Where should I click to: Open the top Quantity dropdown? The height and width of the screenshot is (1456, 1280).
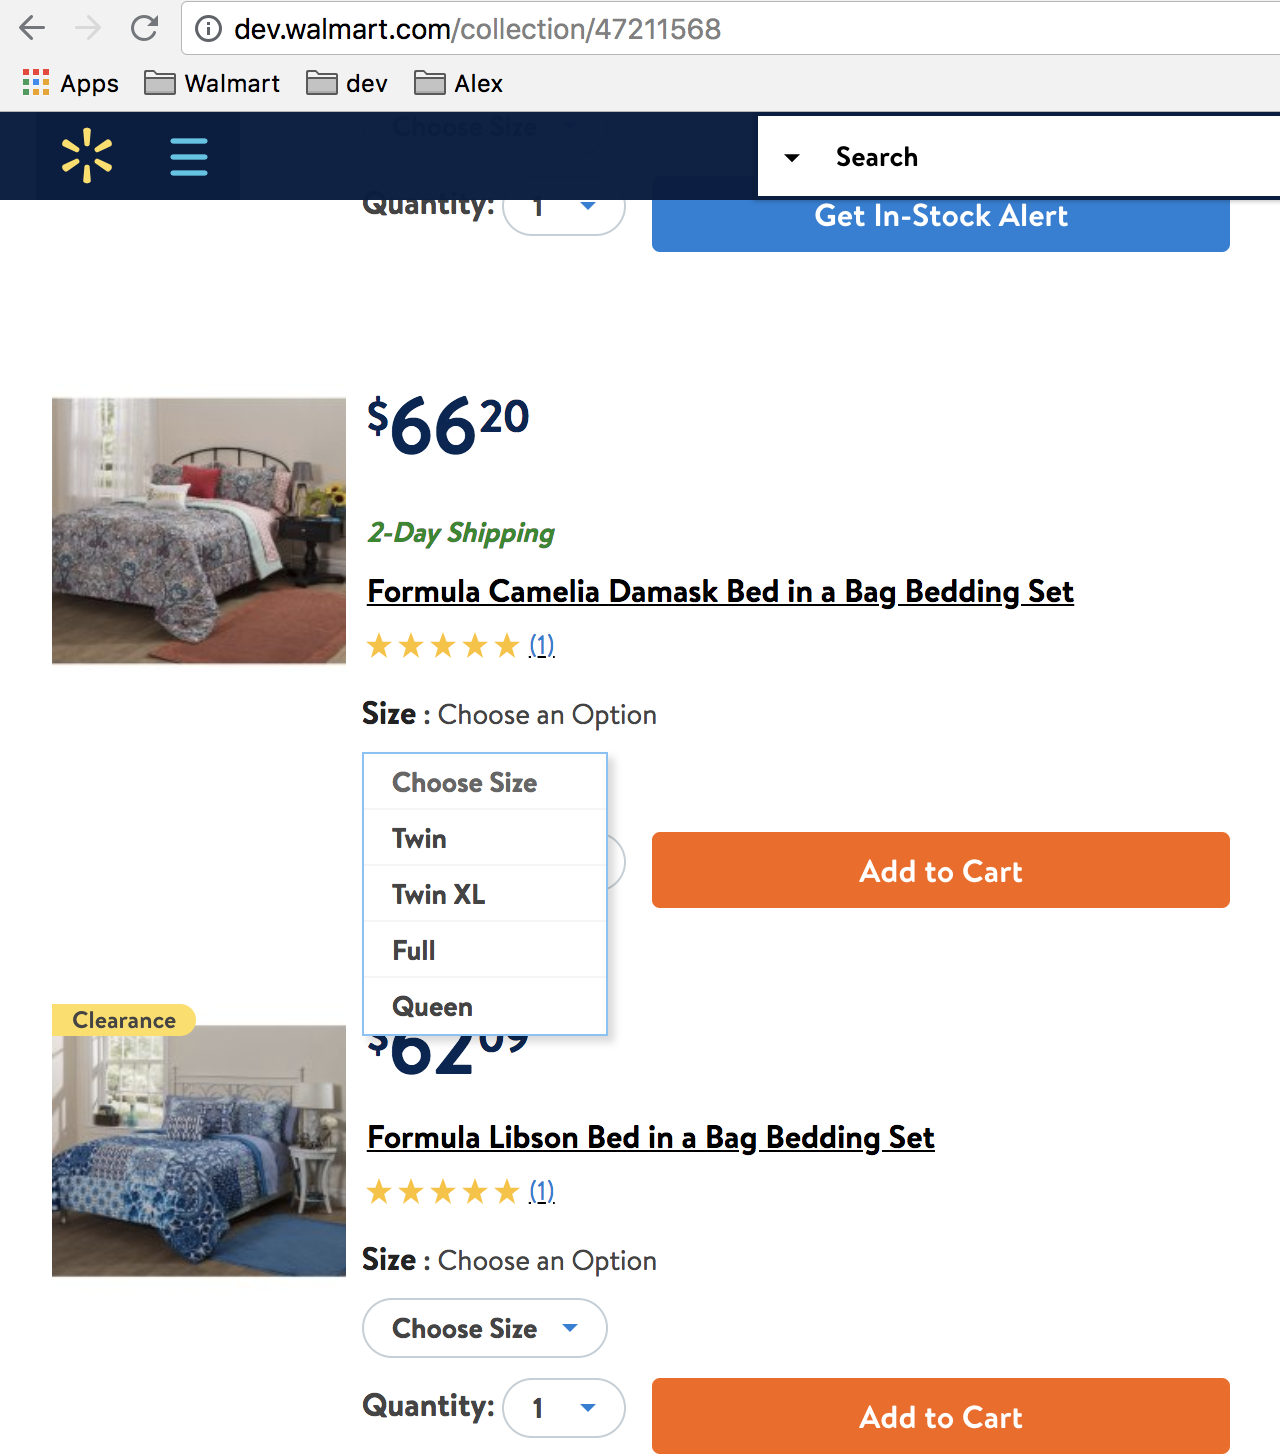(x=563, y=210)
